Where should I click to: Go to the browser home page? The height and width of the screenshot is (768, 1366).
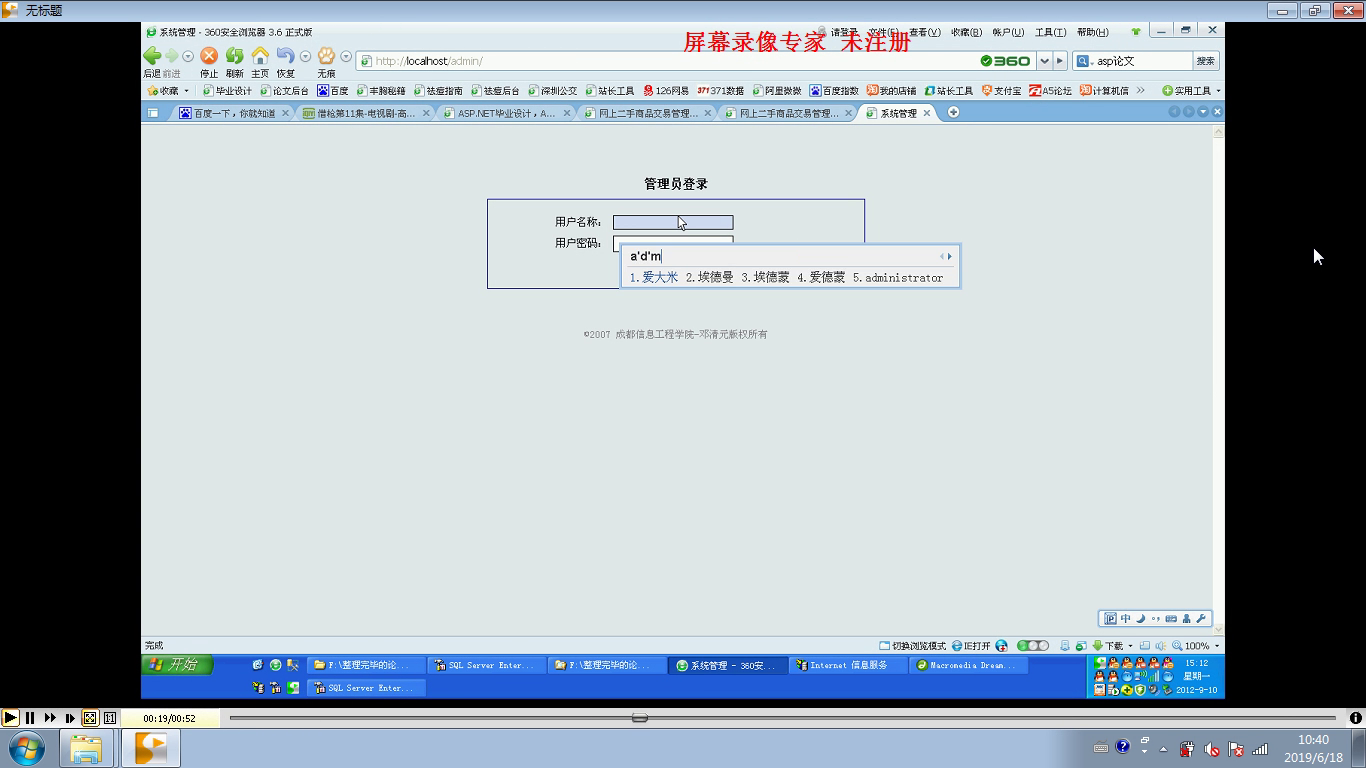(260, 56)
